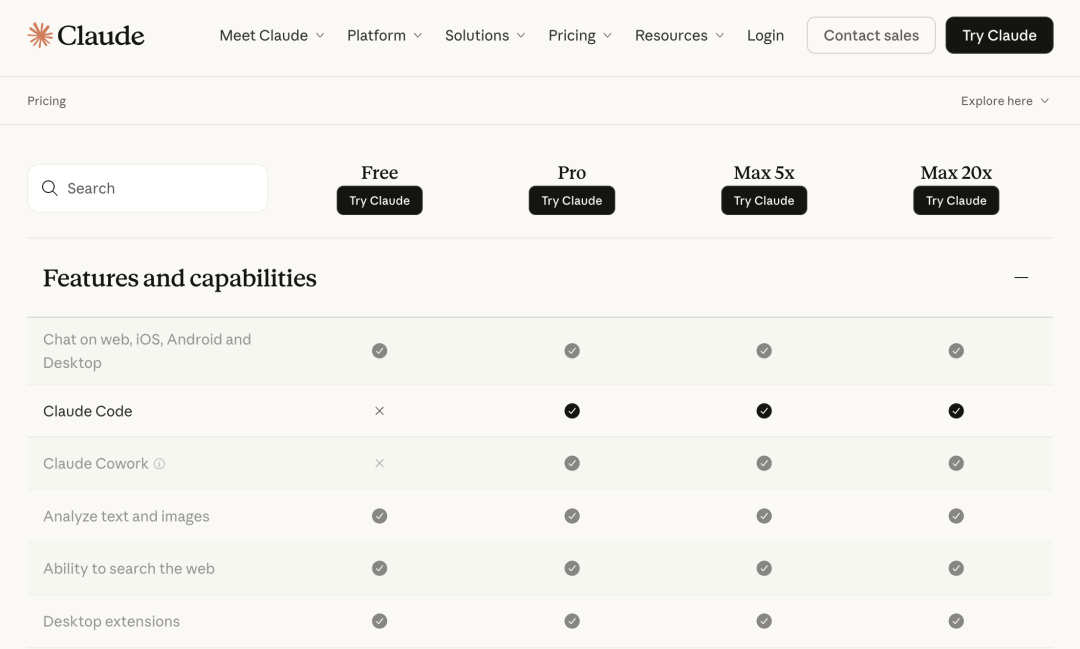Click the X mark for Claude Code Free
The image size is (1080, 649).
pyautogui.click(x=379, y=411)
